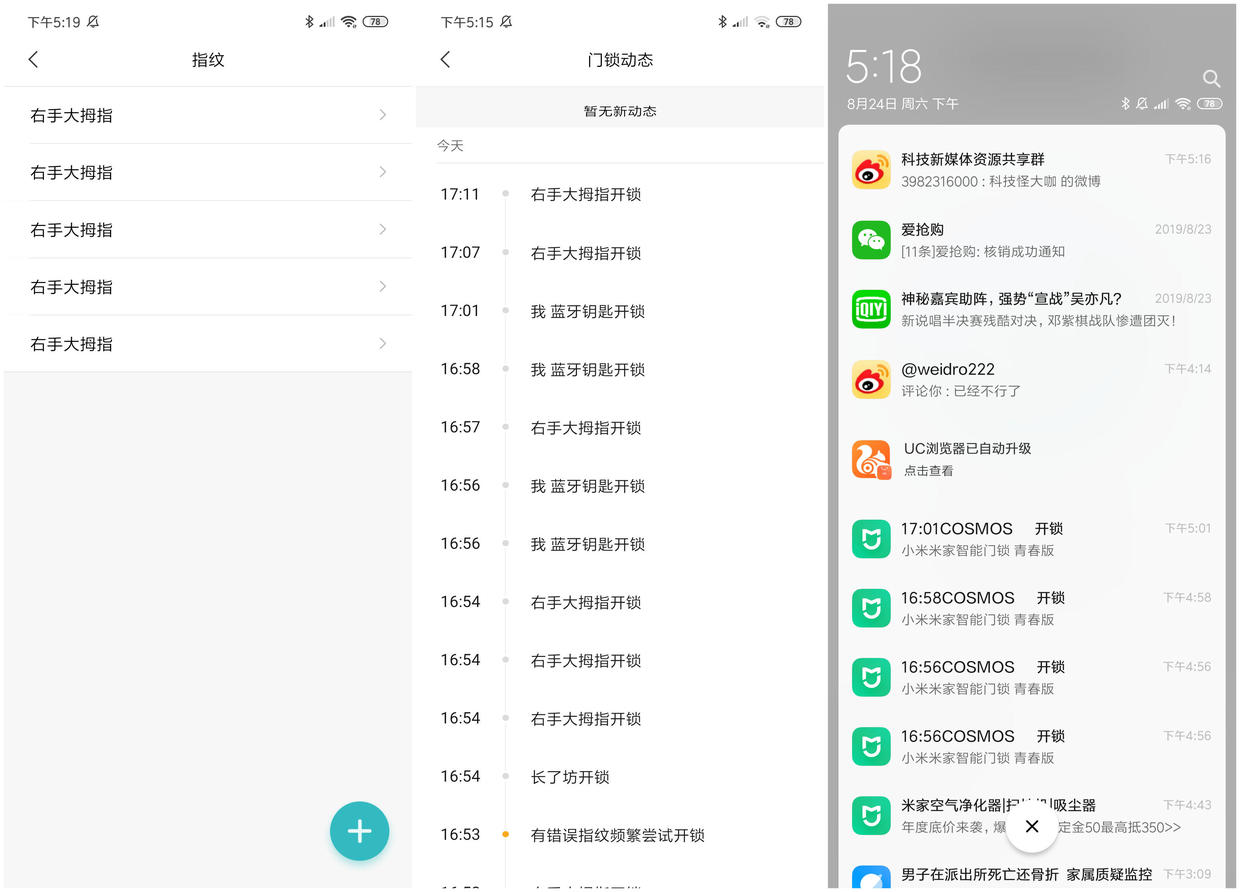Tap Mi Home icon for 17:01COSMOS notification
1240x892 pixels.
871,539
